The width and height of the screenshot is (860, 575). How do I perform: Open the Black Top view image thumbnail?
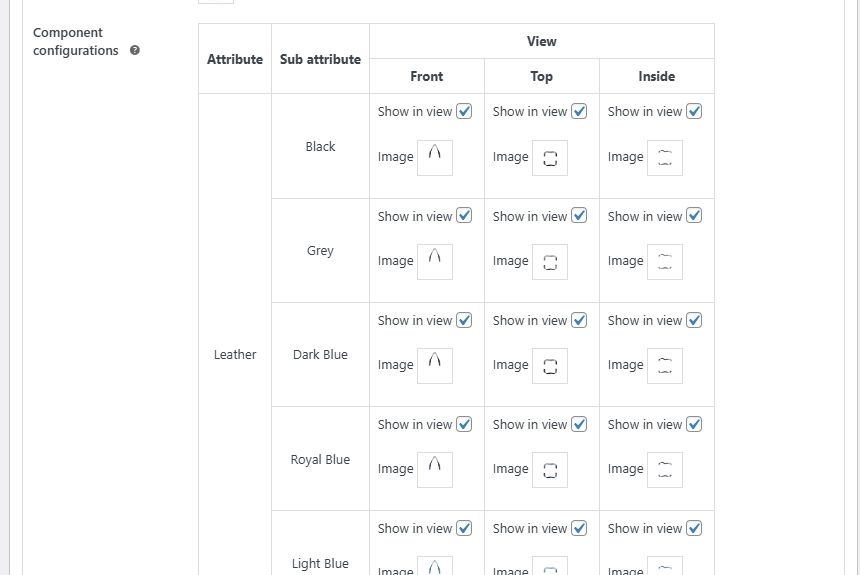click(550, 157)
